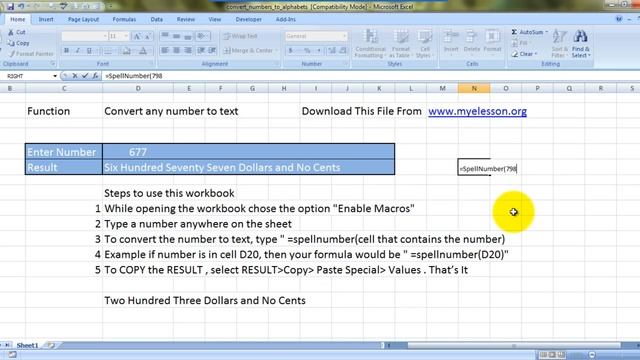Click the Middle Align icon

pyautogui.click(x=176, y=36)
